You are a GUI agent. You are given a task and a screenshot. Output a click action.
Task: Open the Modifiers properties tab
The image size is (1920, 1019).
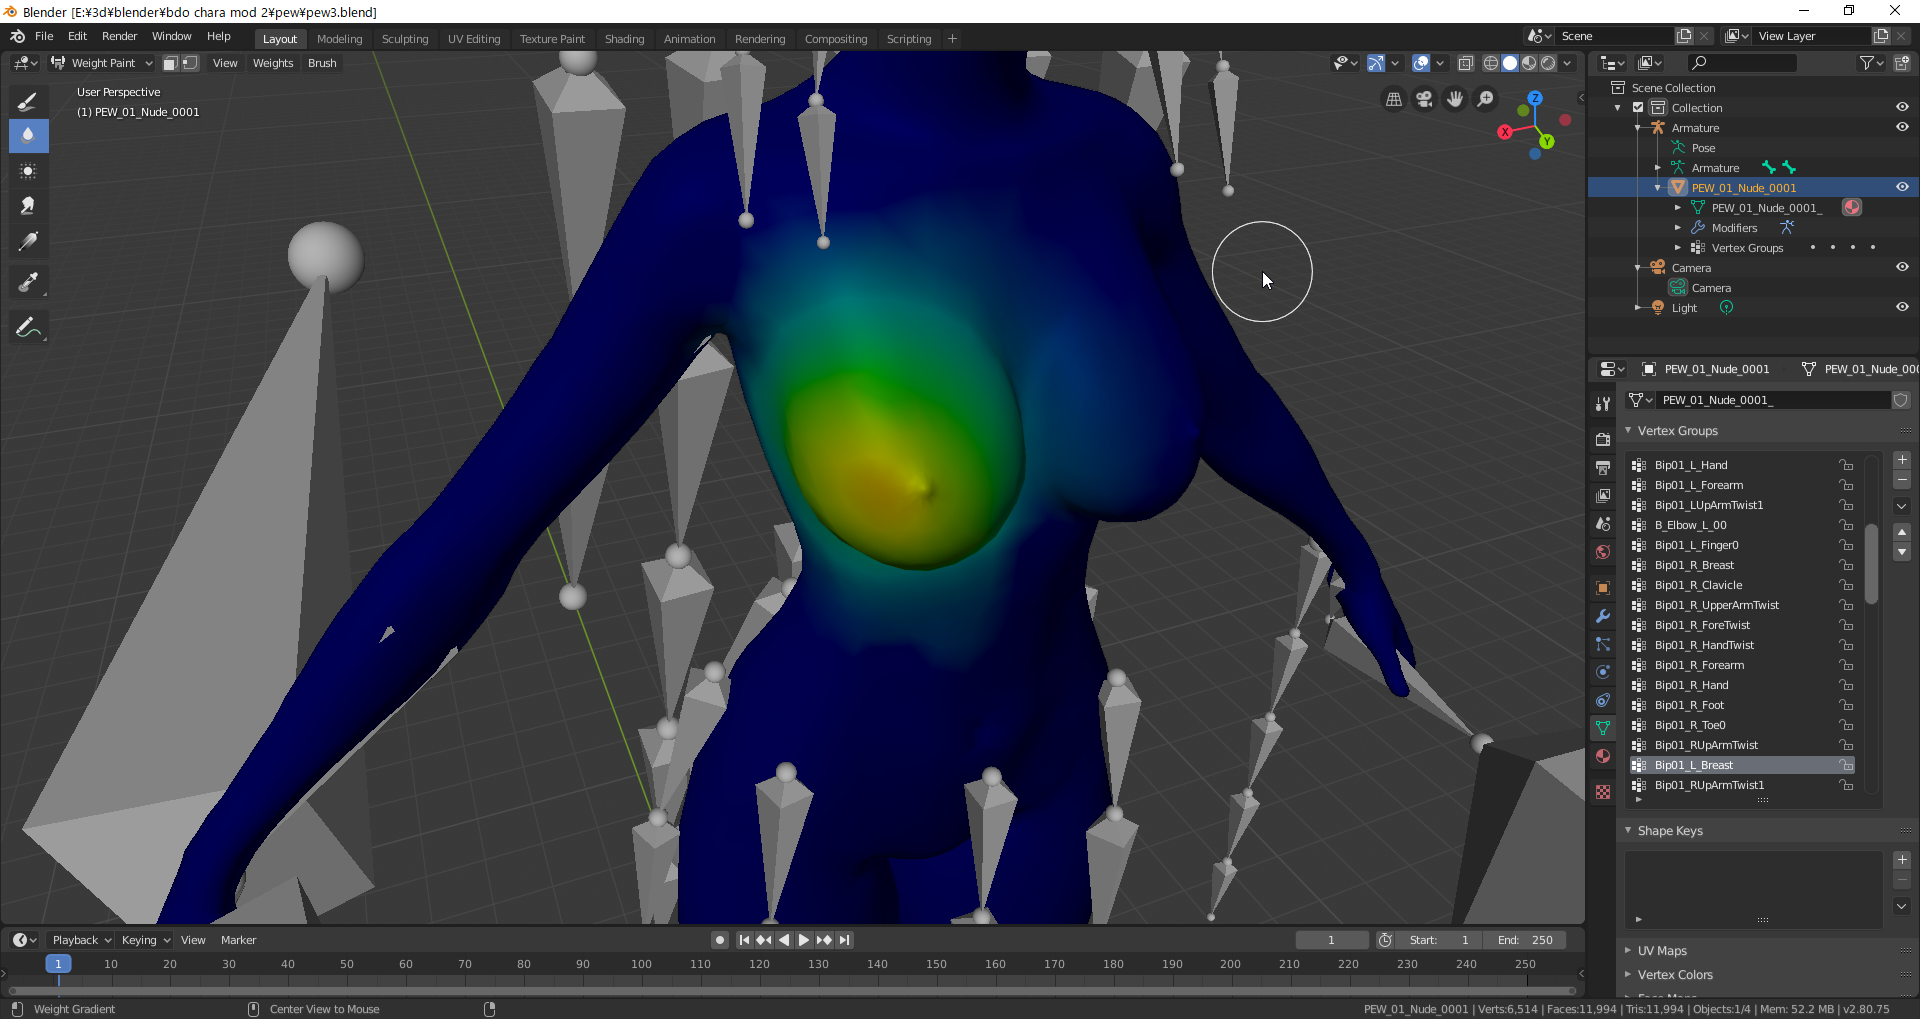point(1603,616)
